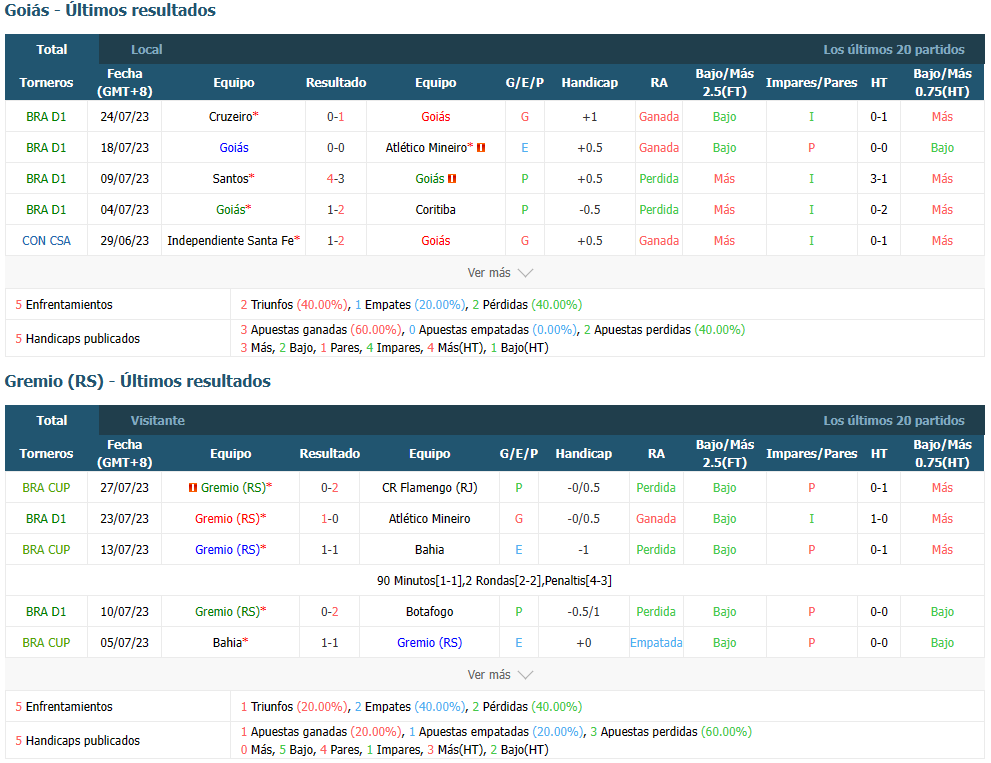Open Independiente Santa Fe team link
The image size is (991, 763).
231,241
